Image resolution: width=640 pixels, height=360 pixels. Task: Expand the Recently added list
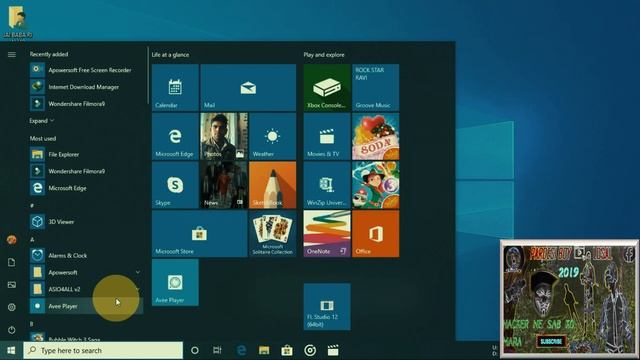point(41,121)
